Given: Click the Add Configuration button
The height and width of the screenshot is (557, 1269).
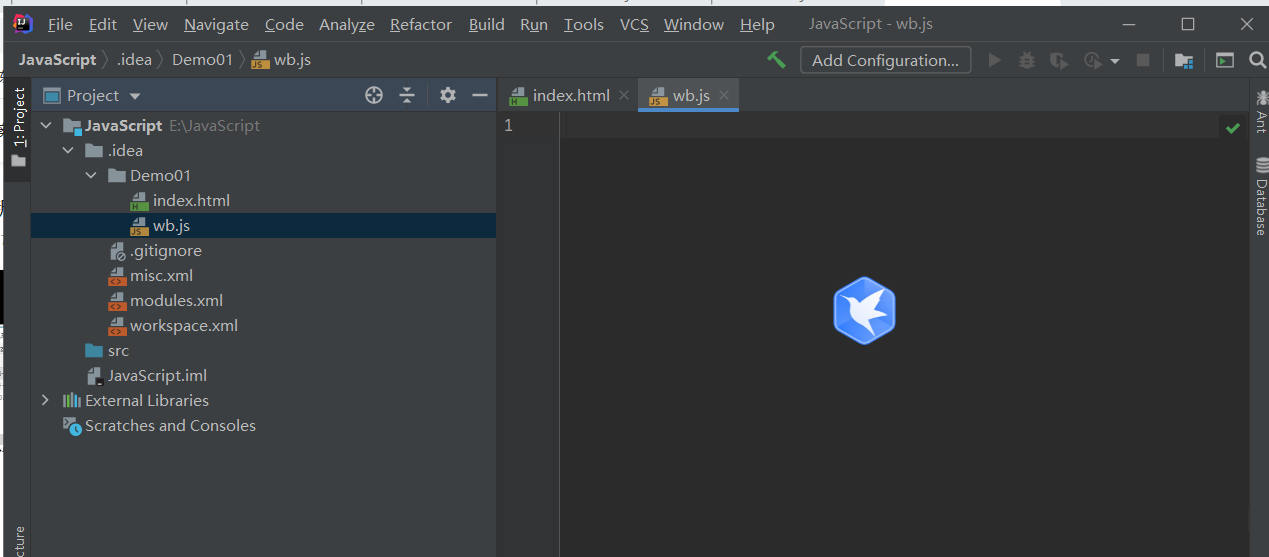Looking at the screenshot, I should click(886, 60).
